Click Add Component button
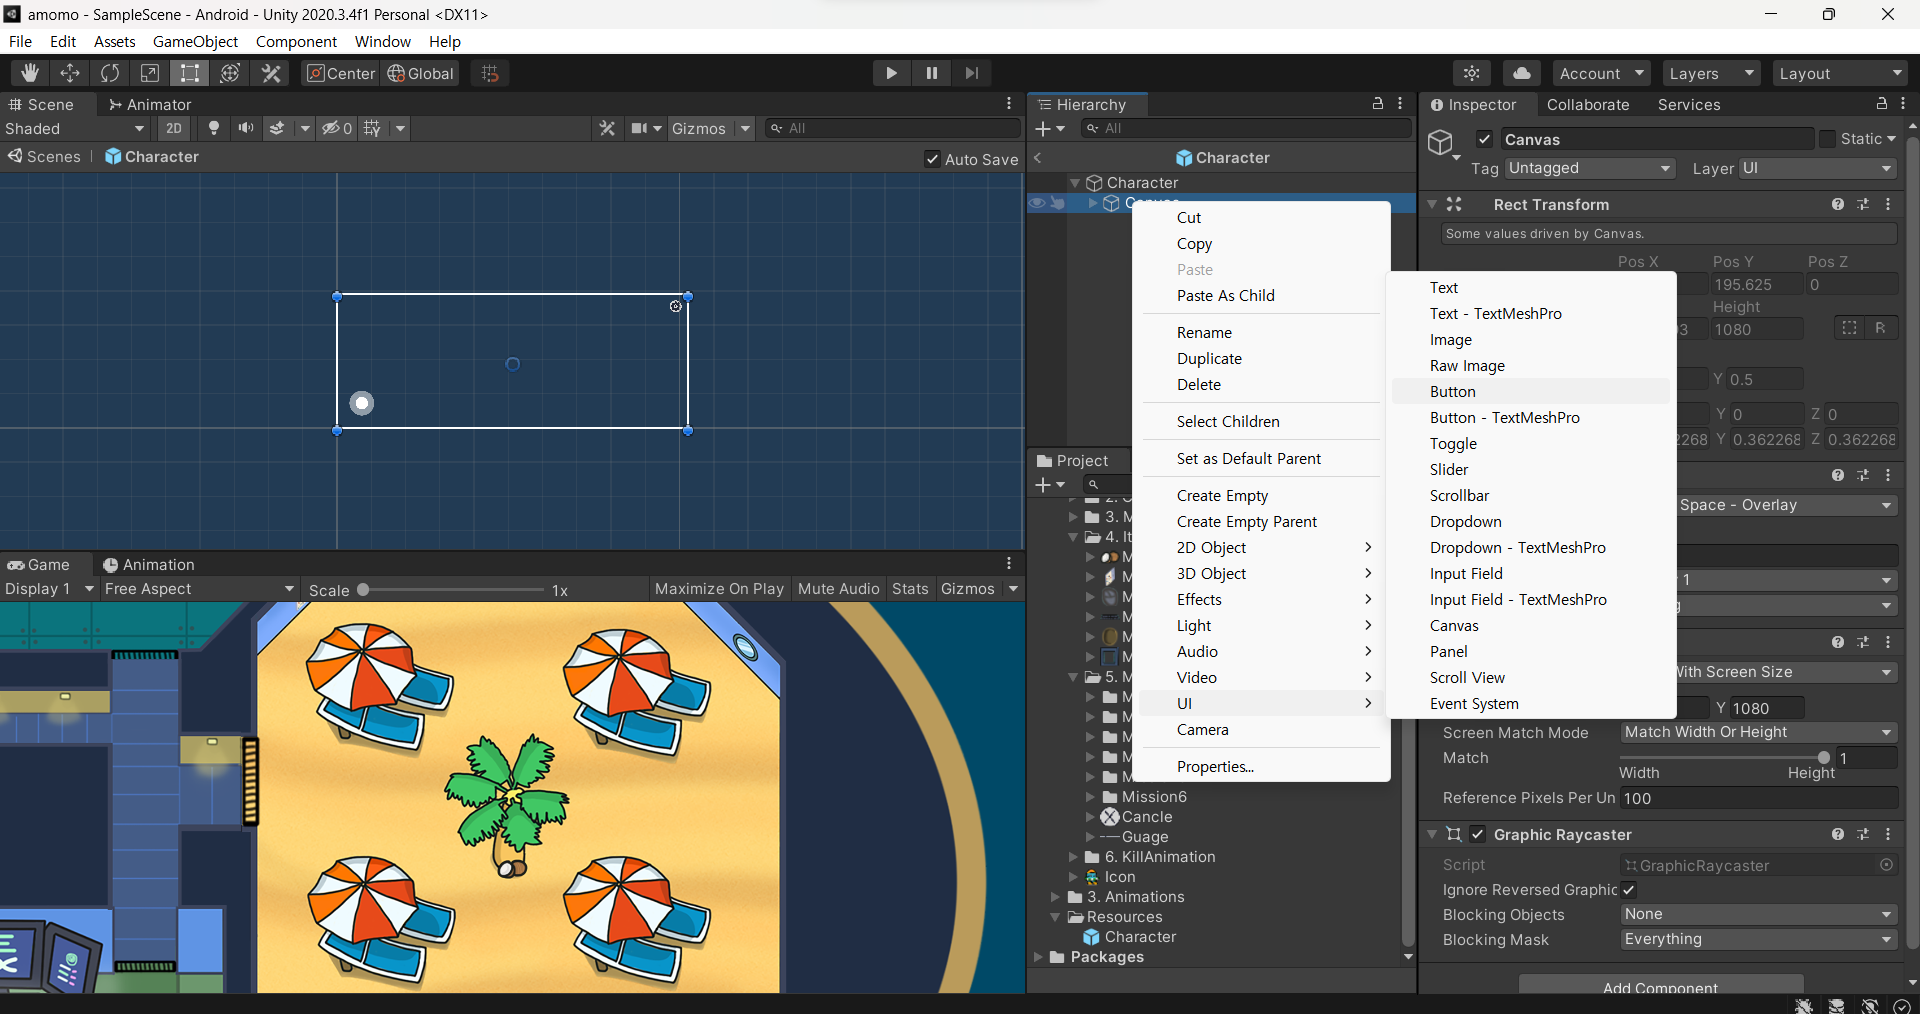This screenshot has height=1014, width=1920. (1661, 987)
